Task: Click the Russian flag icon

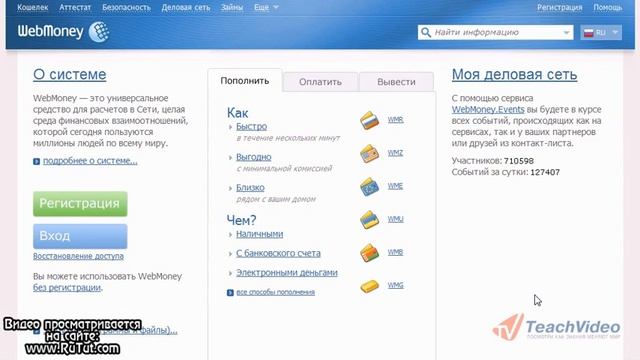Action: pos(589,33)
